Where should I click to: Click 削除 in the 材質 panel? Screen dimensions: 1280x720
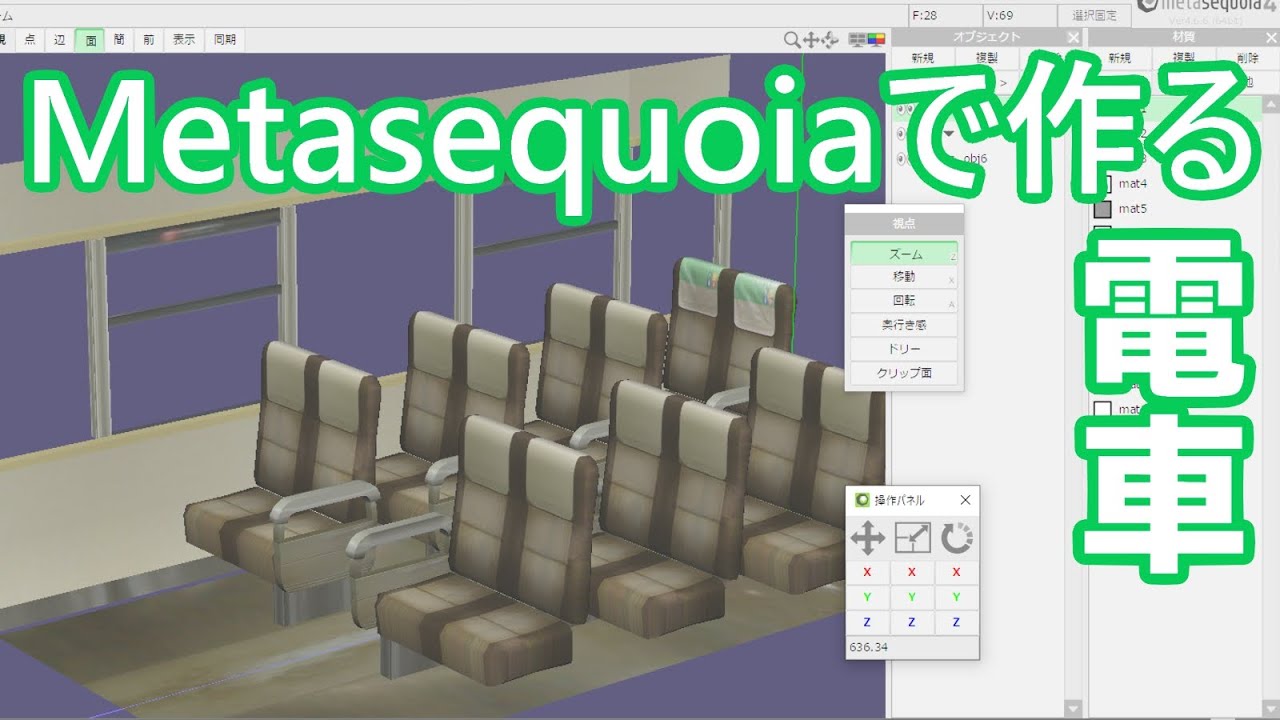click(x=1246, y=58)
